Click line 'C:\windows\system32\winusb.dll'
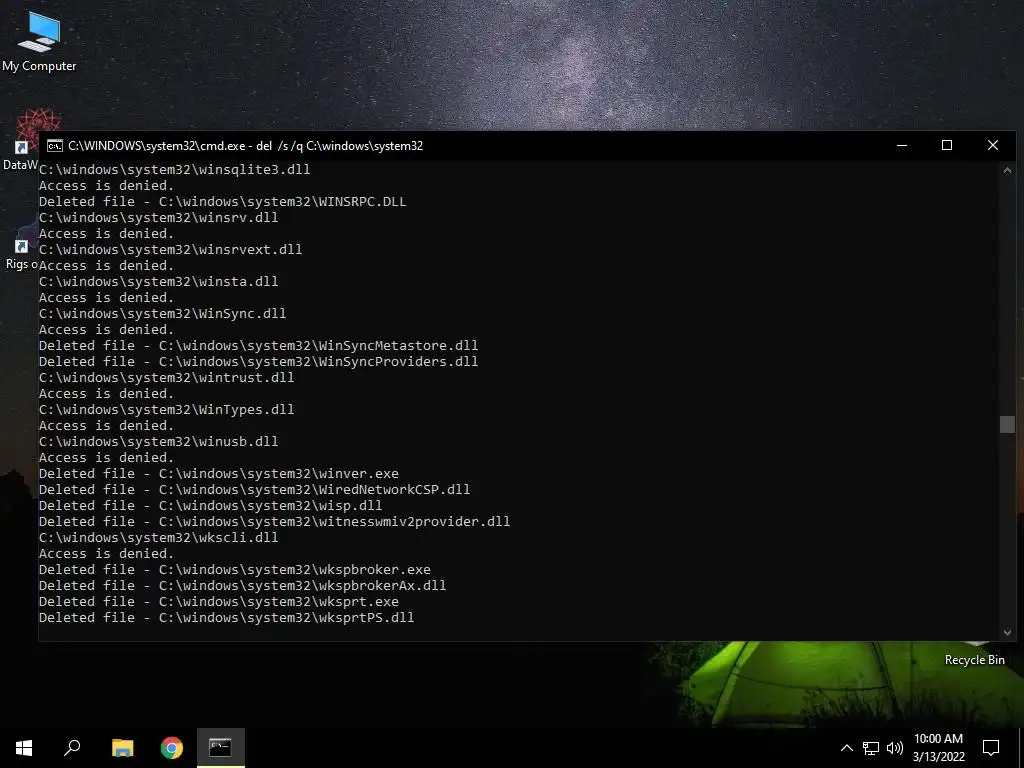This screenshot has width=1024, height=768. click(x=159, y=441)
